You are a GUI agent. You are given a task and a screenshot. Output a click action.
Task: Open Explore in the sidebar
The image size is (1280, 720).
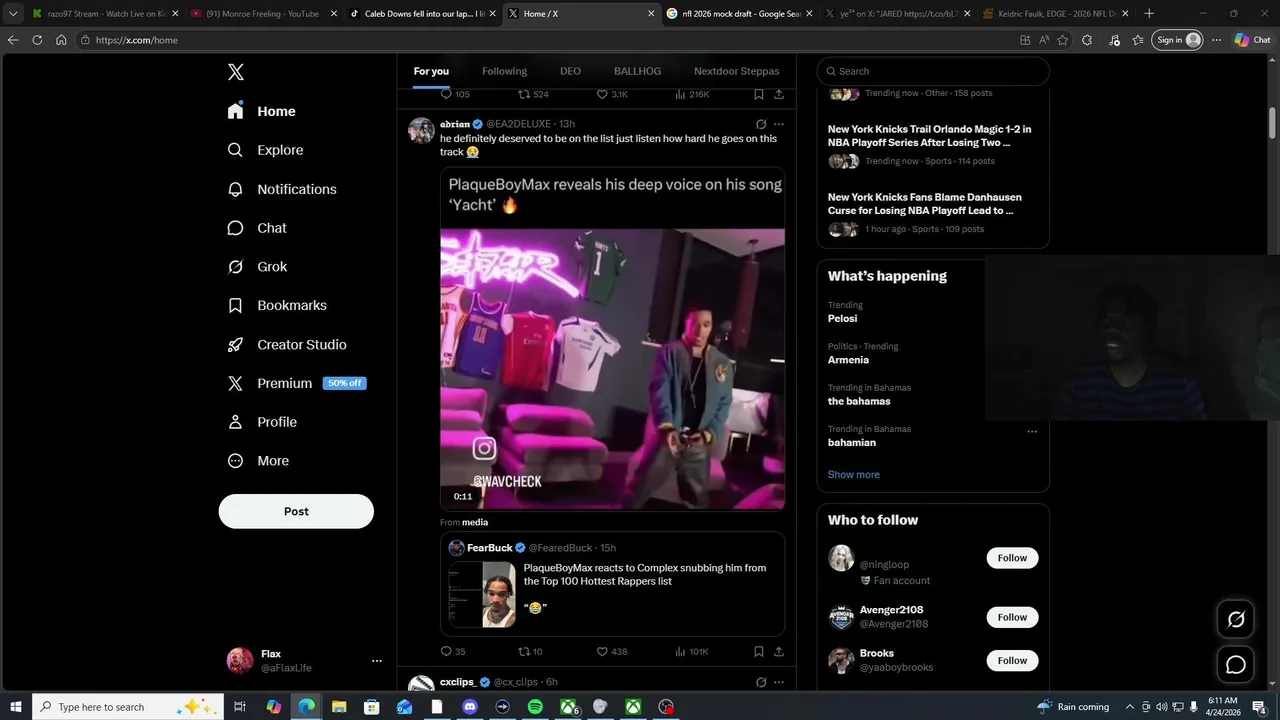pos(265,150)
